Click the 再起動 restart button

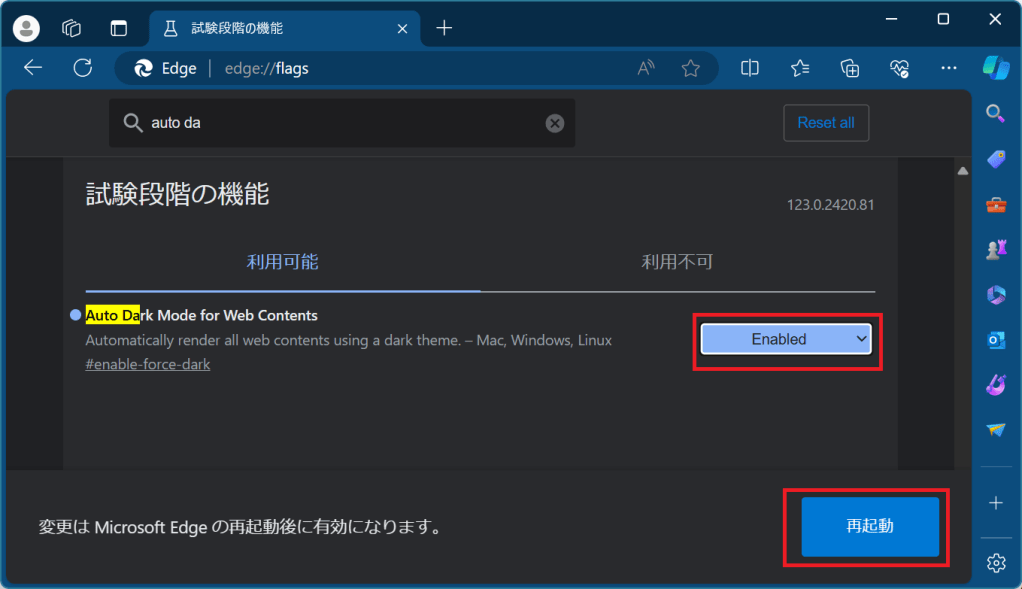point(870,526)
